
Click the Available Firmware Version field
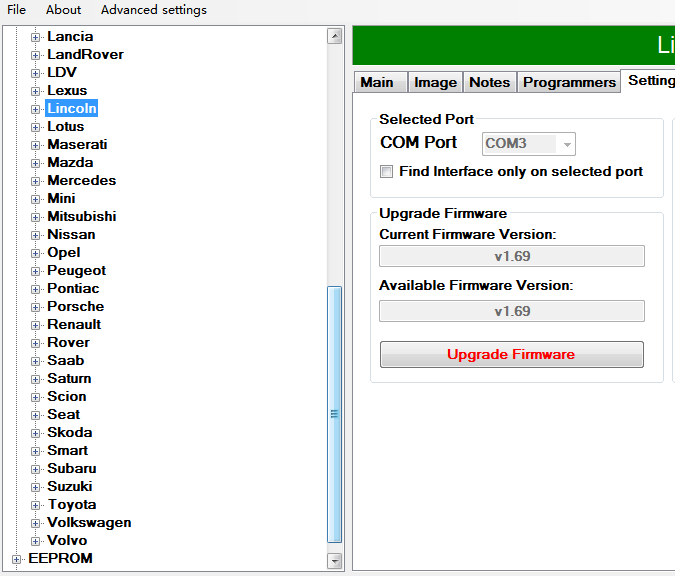[512, 311]
